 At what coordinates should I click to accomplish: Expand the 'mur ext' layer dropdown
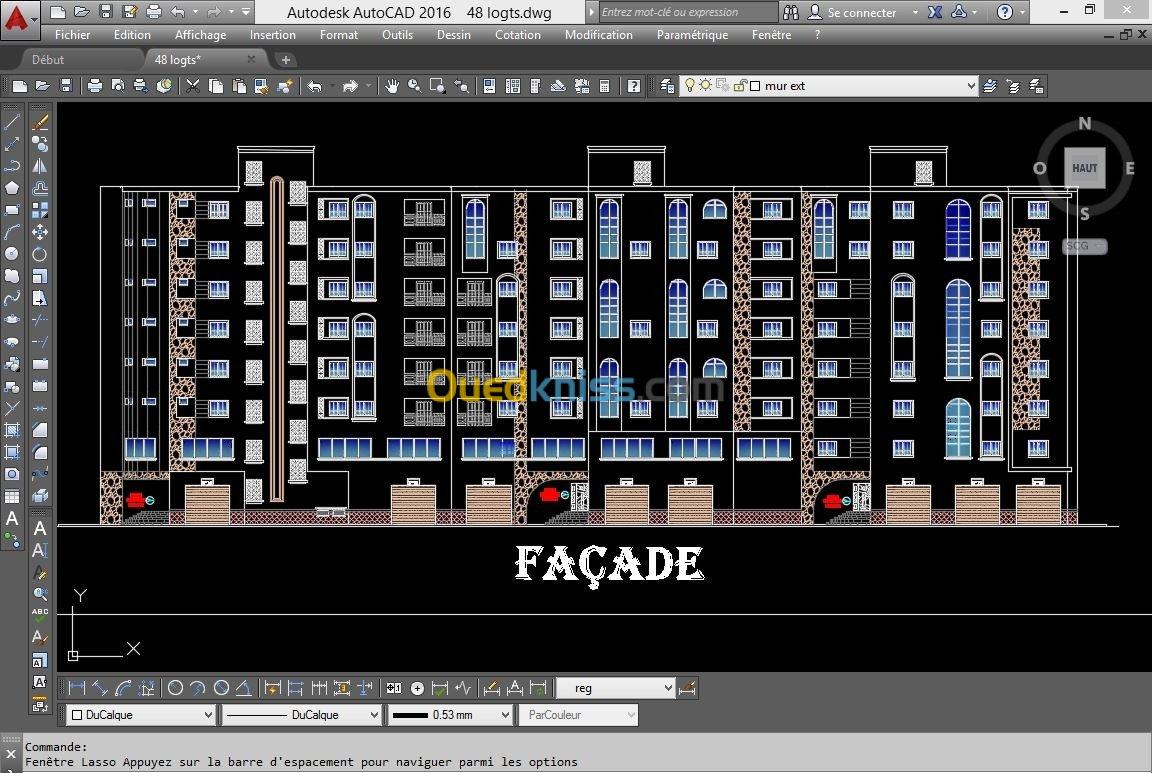click(970, 86)
